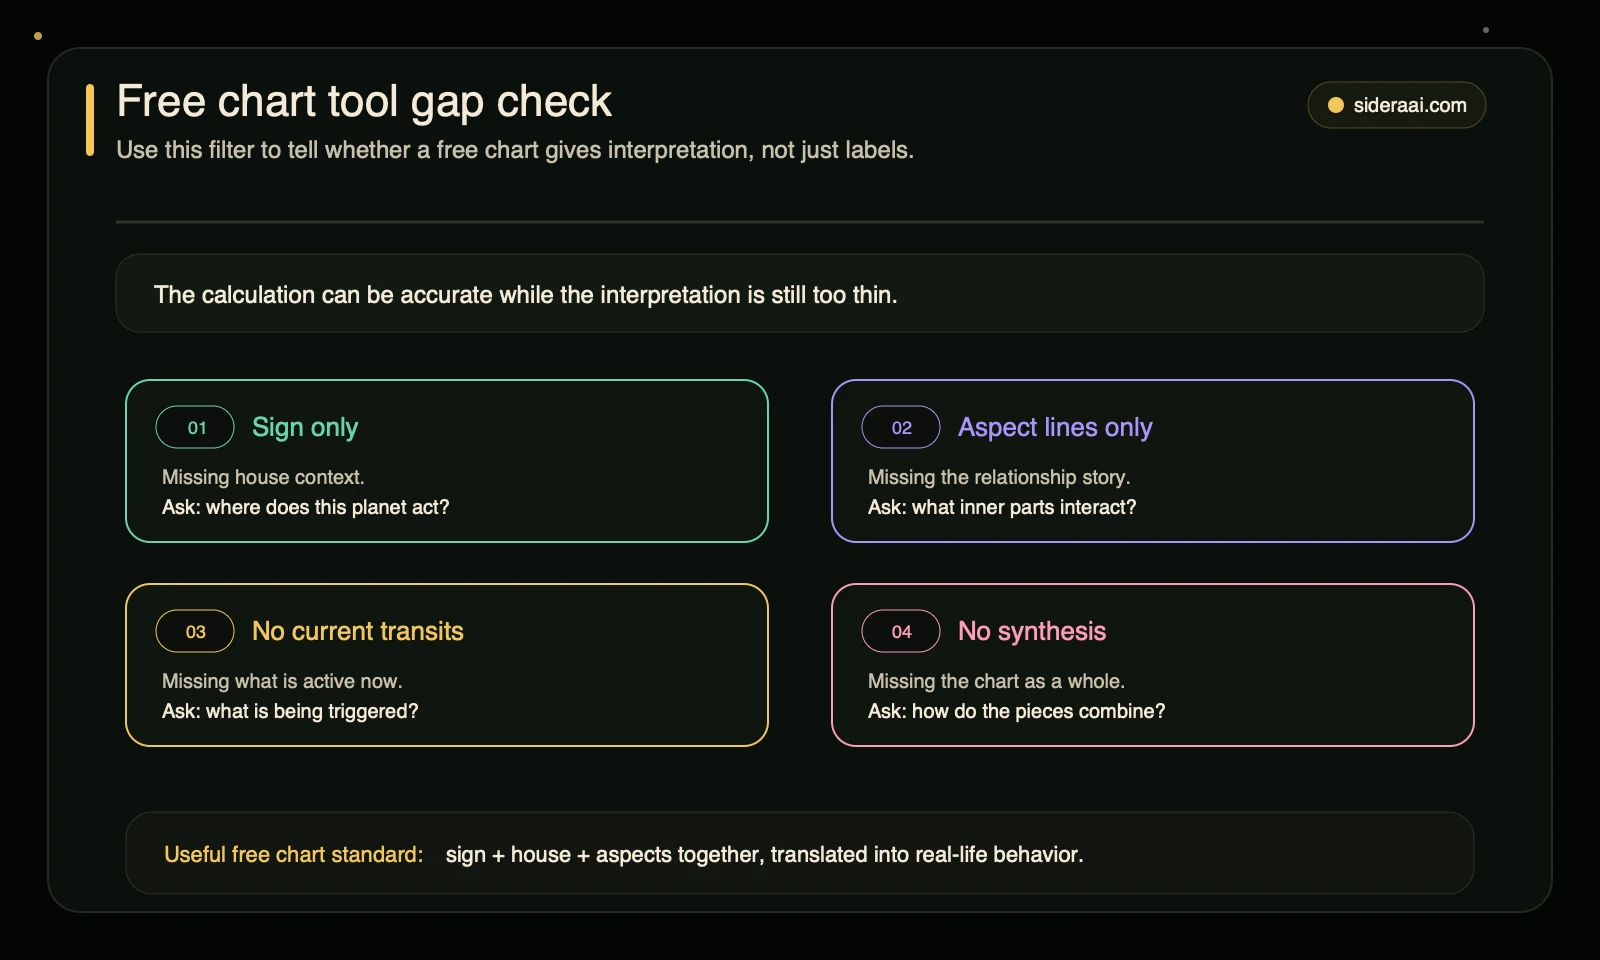Click the yellow dot in sideraai.com badge
This screenshot has width=1600, height=960.
tap(1335, 105)
